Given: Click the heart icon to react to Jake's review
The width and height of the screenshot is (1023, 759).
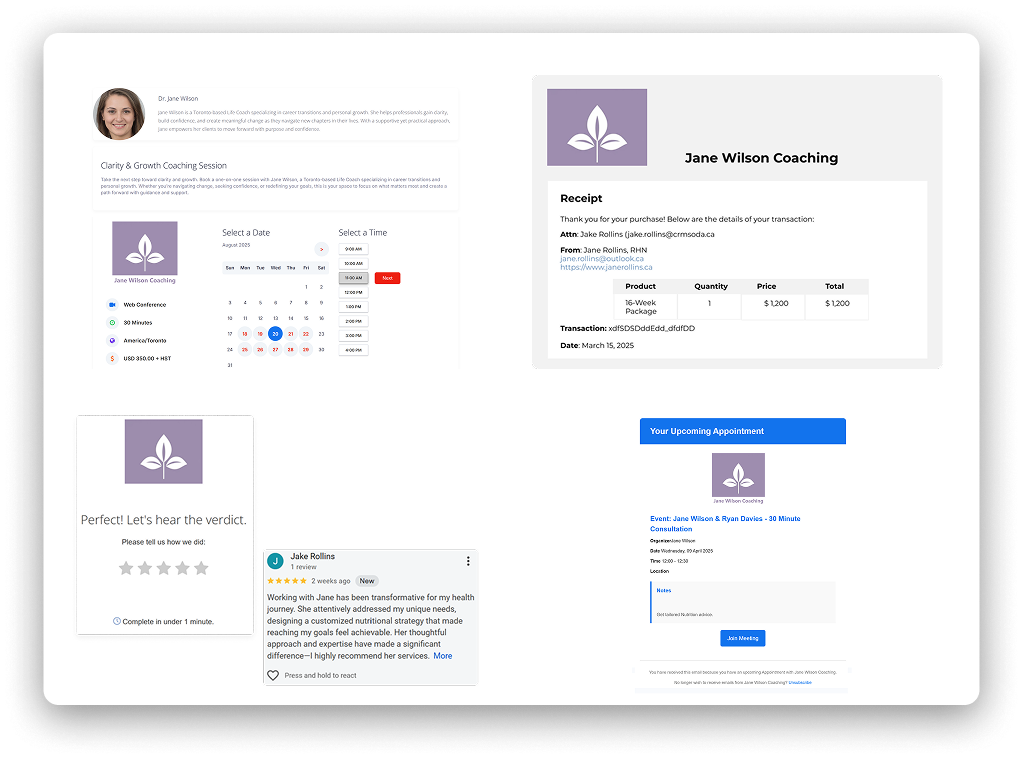Looking at the screenshot, I should coord(273,675).
